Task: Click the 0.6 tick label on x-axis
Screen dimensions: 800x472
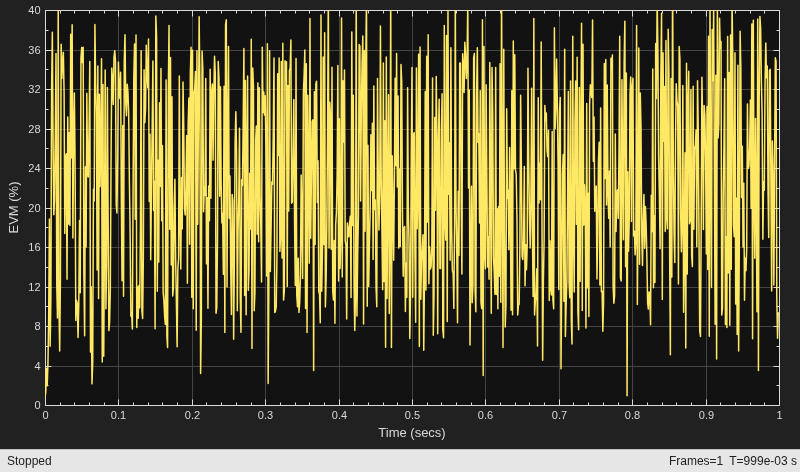Action: (x=486, y=415)
